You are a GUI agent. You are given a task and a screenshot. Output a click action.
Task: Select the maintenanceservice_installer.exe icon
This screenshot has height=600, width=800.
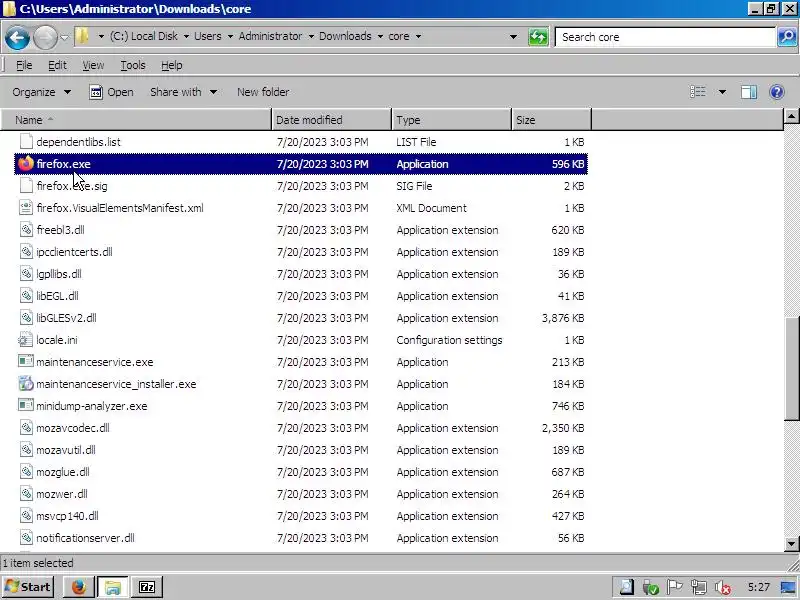[26, 384]
